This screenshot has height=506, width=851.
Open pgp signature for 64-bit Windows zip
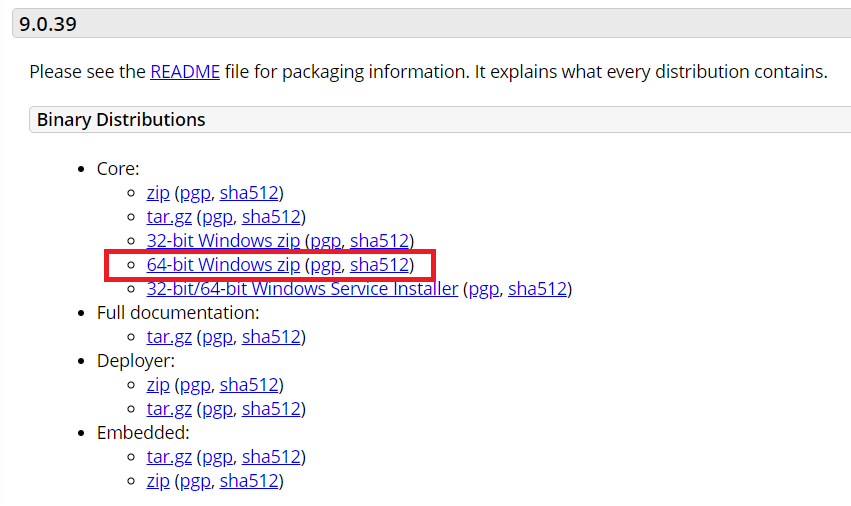[326, 265]
